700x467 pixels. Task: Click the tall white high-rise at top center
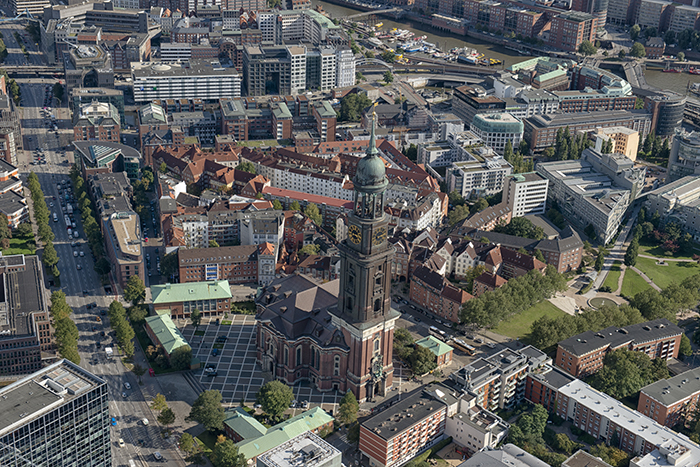click(300, 67)
